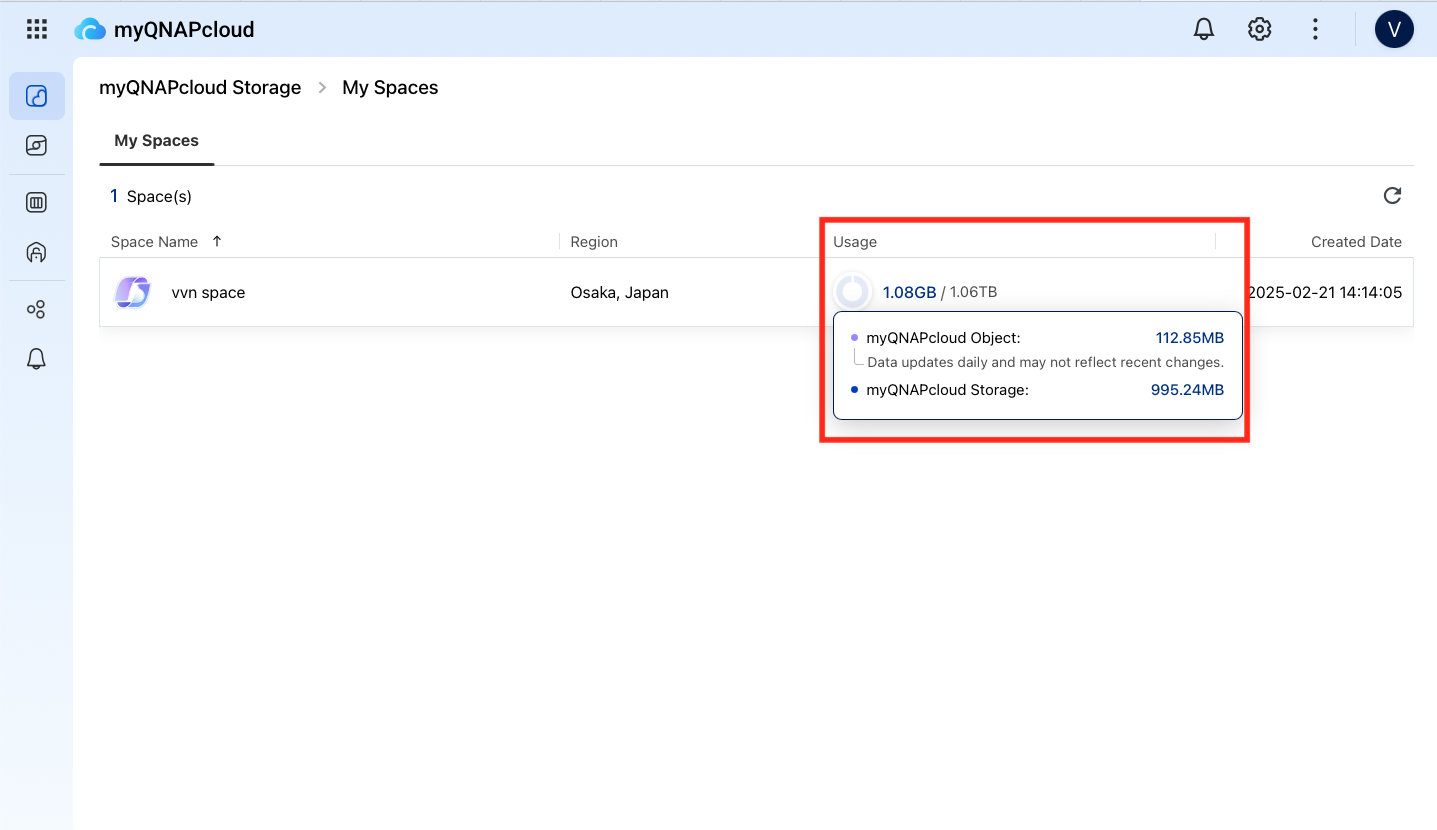Open the sidebar three-circles icon
1437x830 pixels.
(x=37, y=310)
